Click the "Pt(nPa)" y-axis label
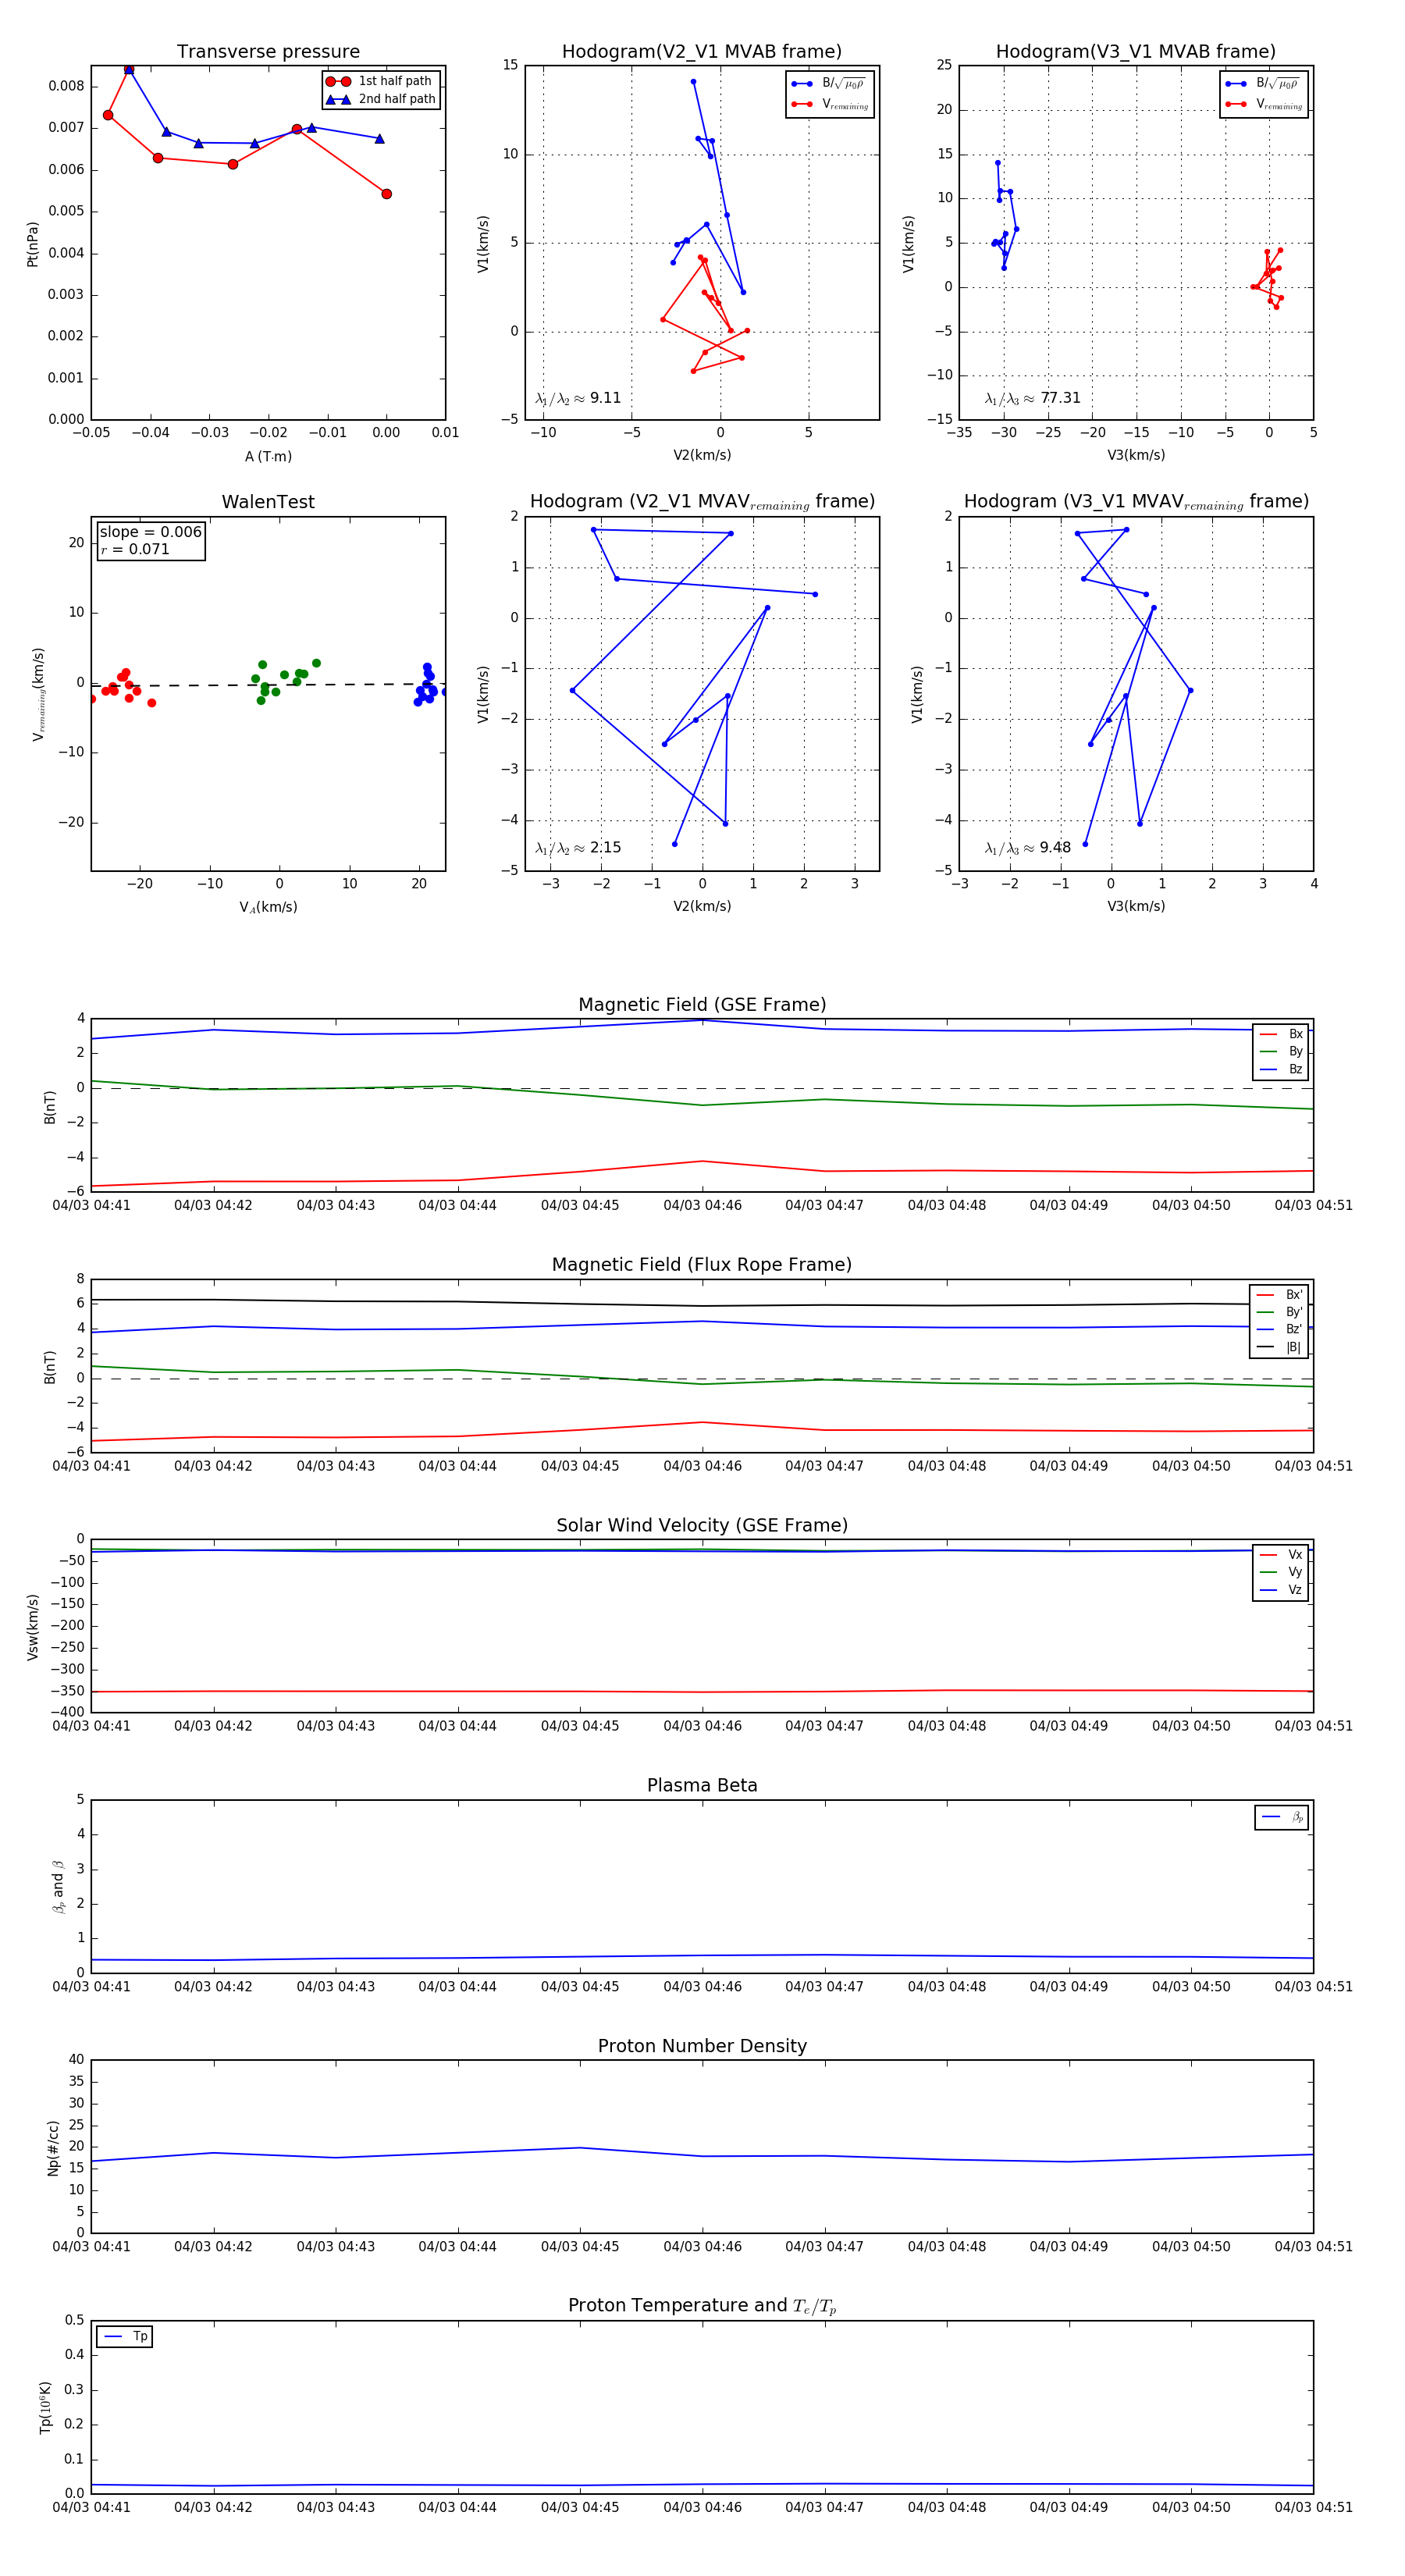Viewport: 1405px width, 2576px height. pyautogui.click(x=32, y=243)
